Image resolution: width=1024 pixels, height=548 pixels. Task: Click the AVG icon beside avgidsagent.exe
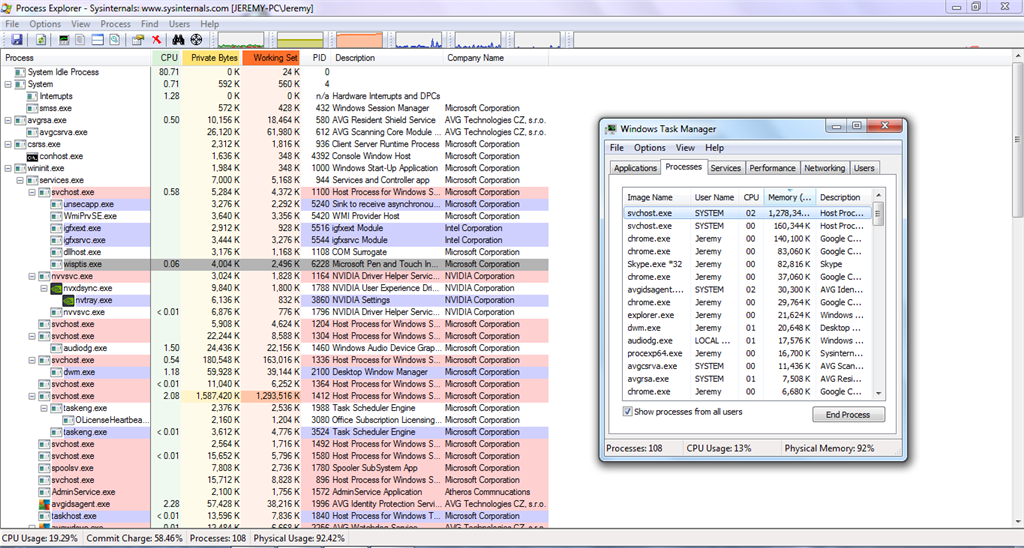click(x=44, y=504)
